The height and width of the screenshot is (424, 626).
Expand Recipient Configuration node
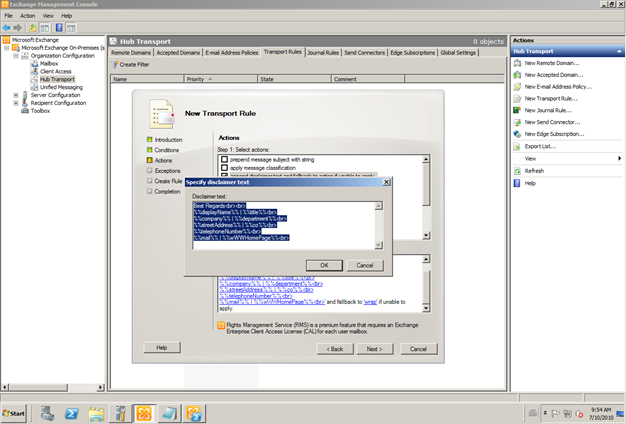coord(16,103)
